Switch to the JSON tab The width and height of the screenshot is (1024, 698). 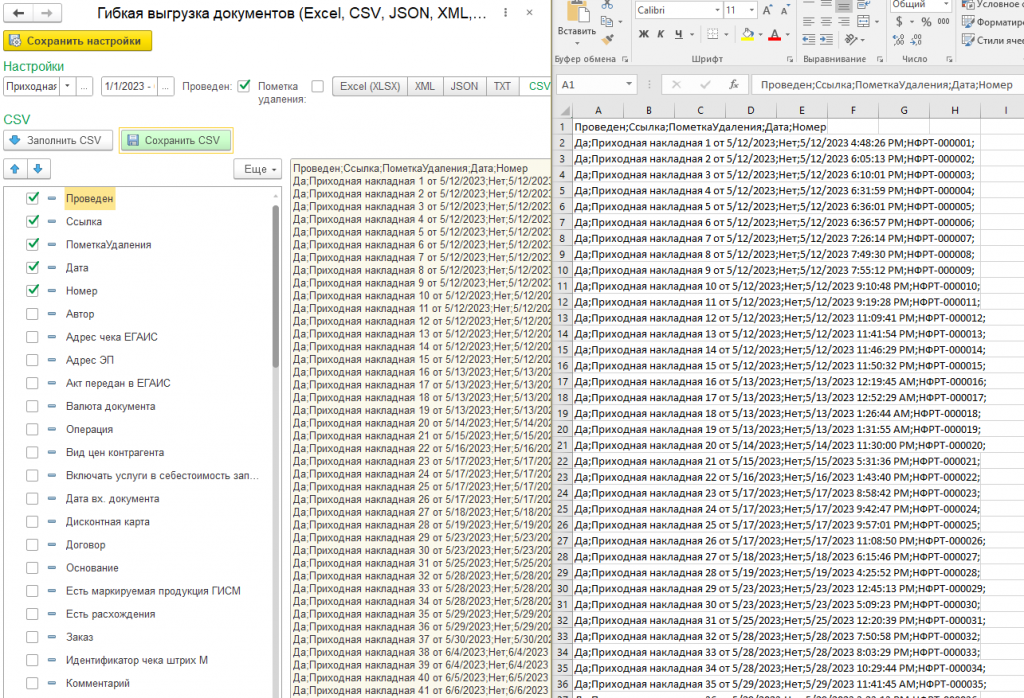[464, 86]
